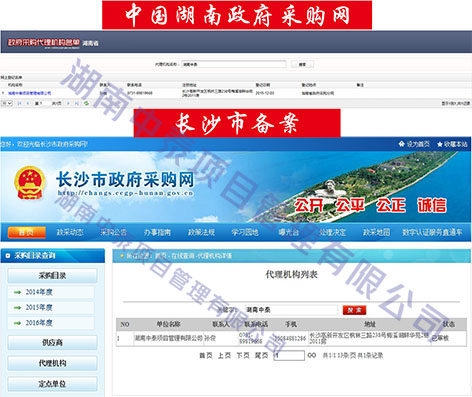472x397 pixels.
Task: Click the next page arrow in top pager
Action: pyautogui.click(x=68, y=103)
